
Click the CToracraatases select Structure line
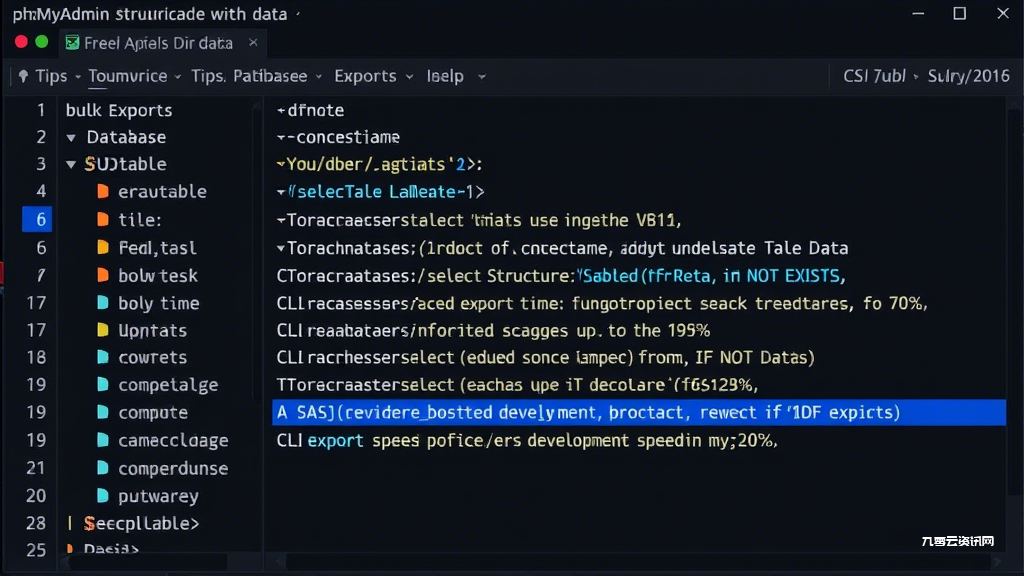pos(560,276)
